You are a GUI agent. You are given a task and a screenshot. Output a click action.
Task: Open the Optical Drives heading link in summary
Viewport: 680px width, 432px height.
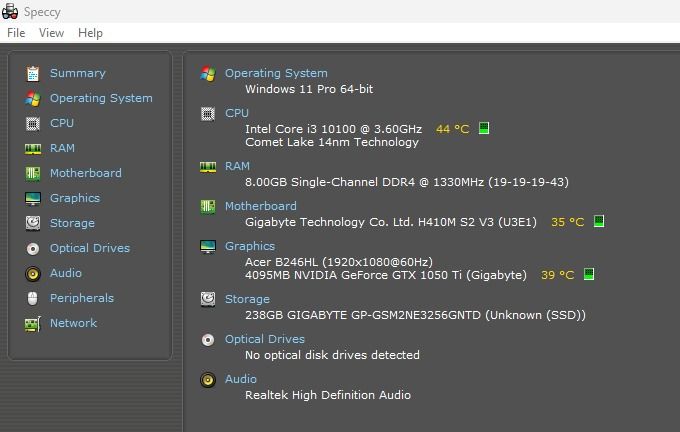click(265, 339)
